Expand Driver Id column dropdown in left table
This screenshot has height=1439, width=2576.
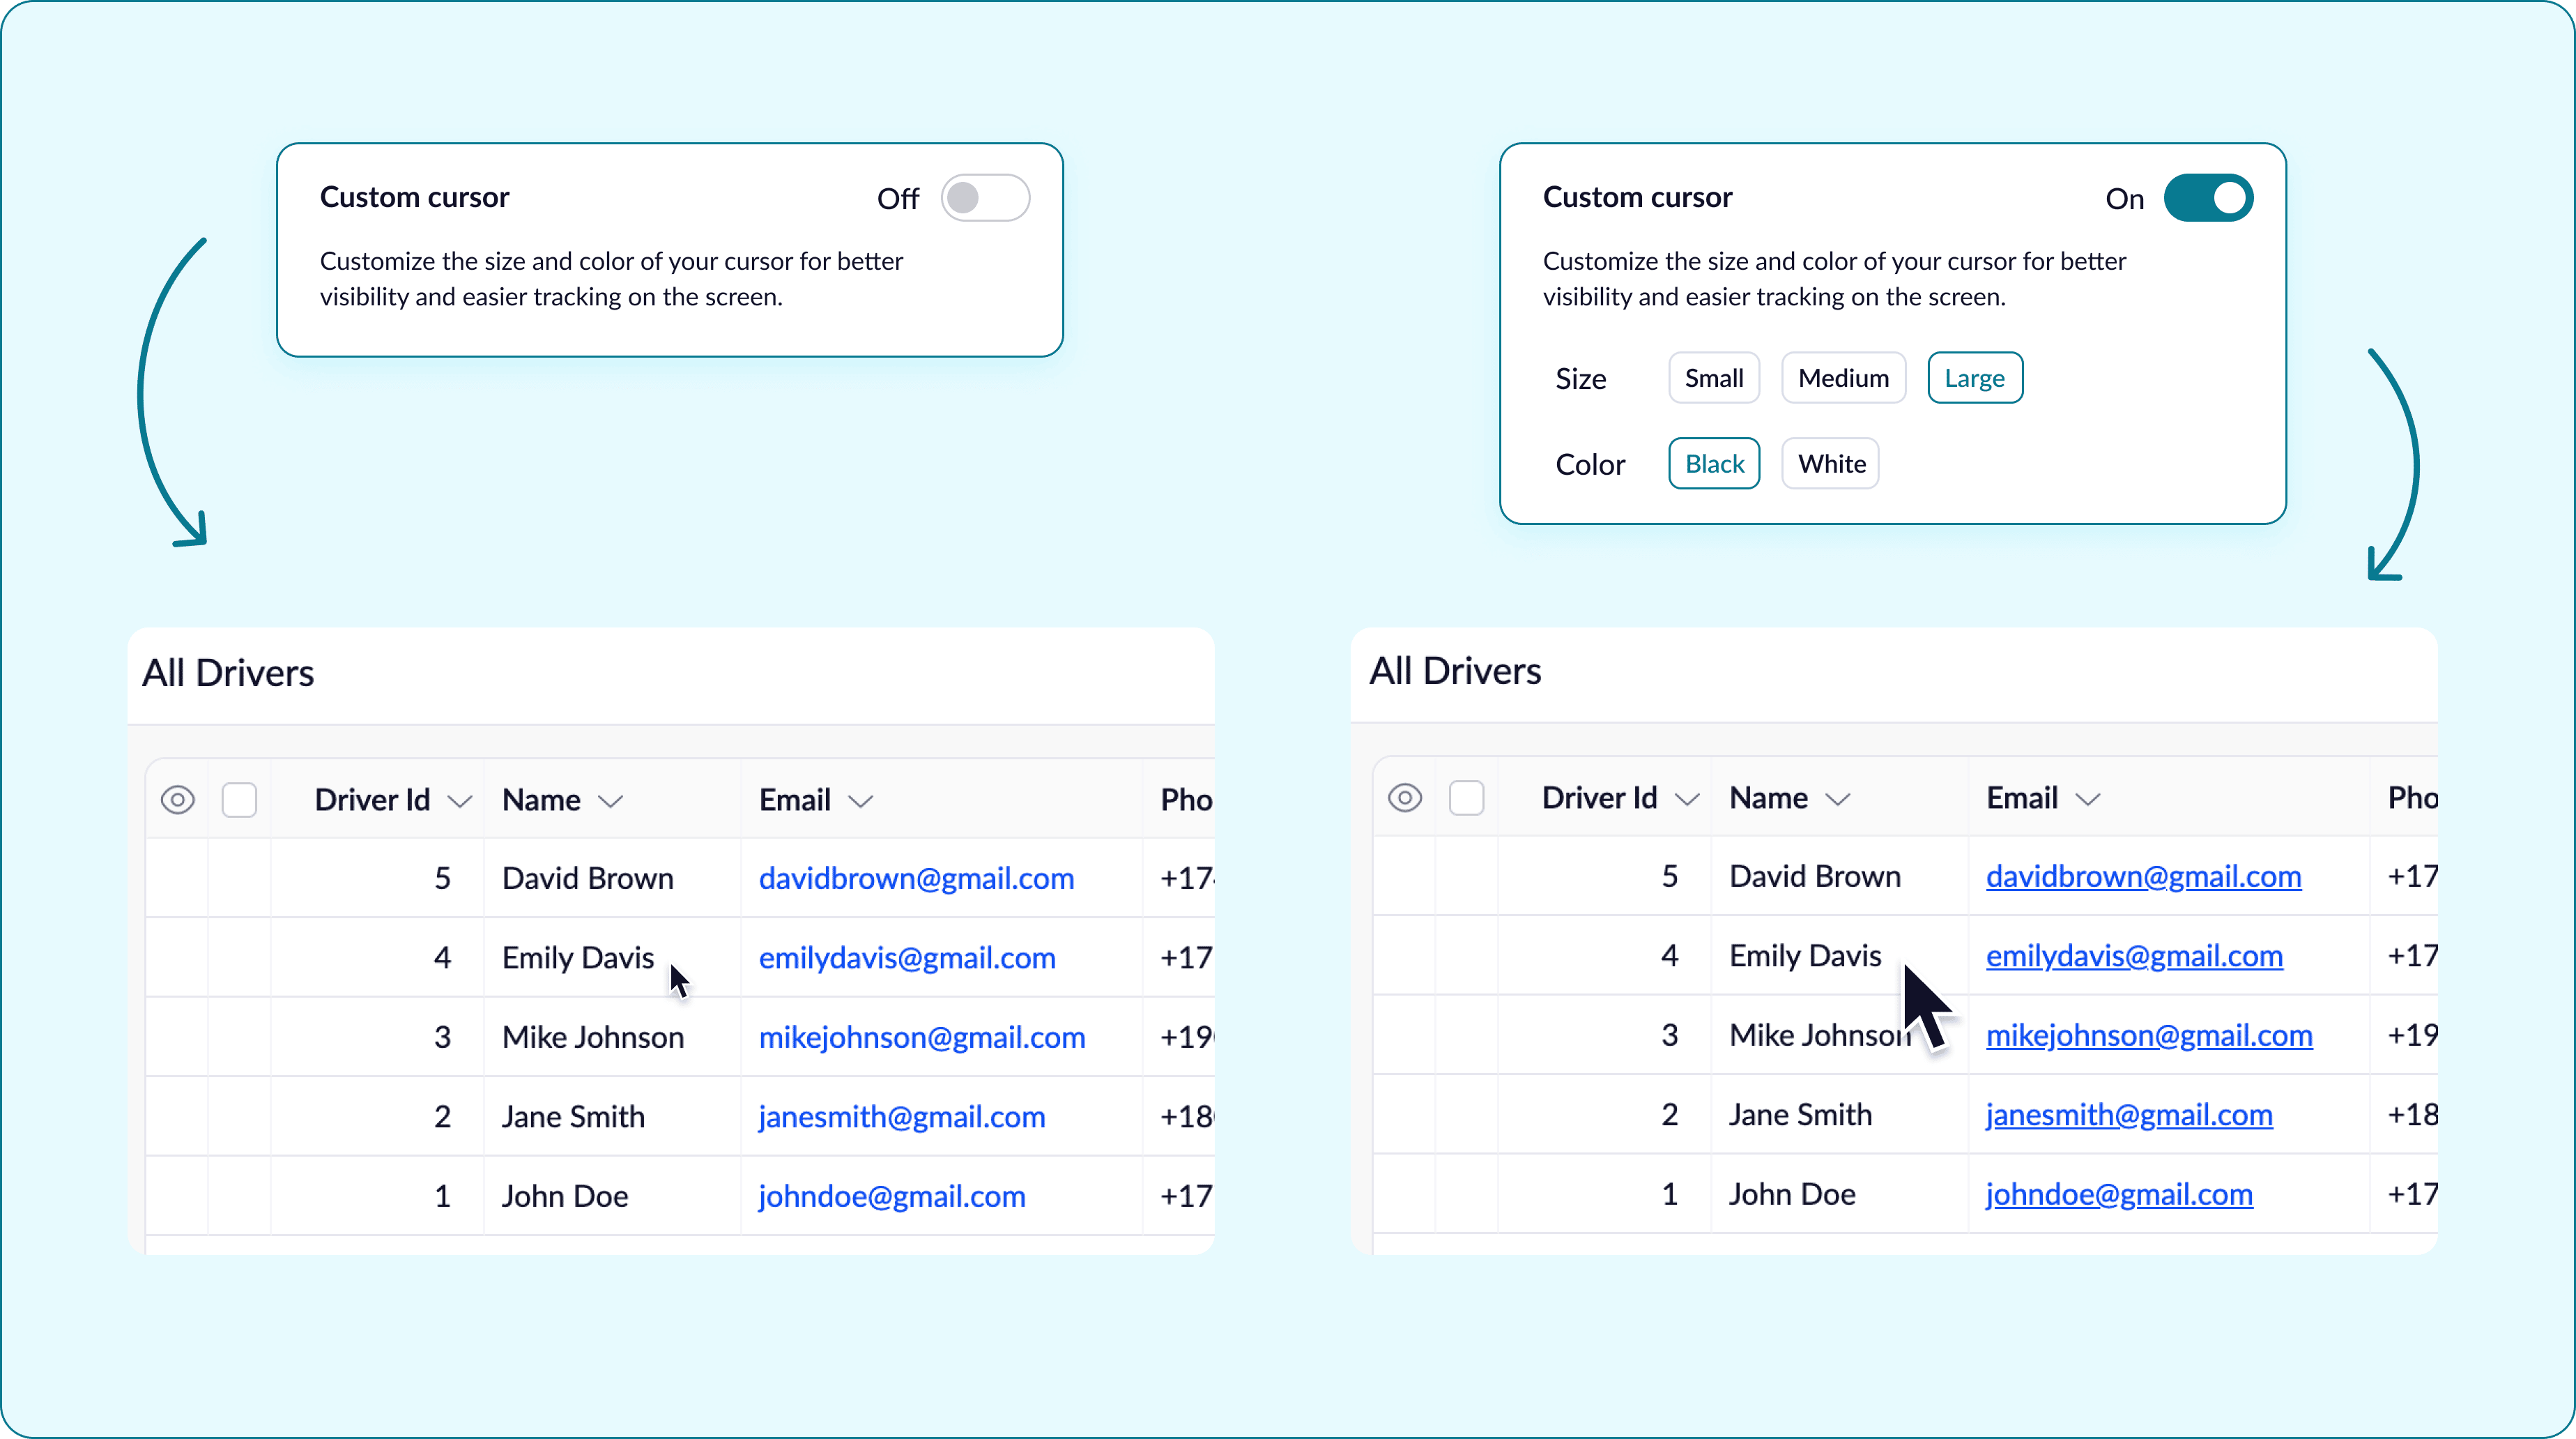[x=460, y=801]
